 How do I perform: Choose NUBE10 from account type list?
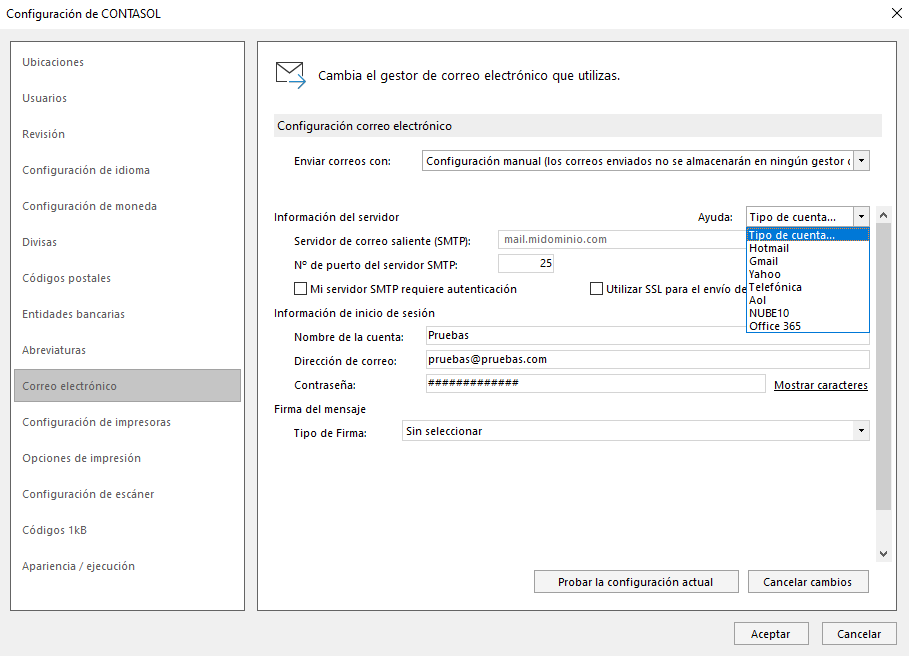(808, 313)
